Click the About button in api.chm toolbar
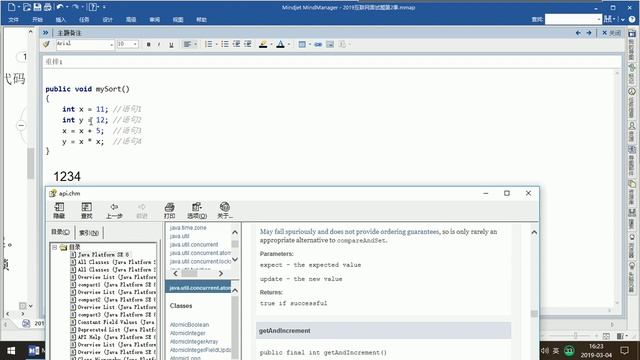 [x=225, y=211]
